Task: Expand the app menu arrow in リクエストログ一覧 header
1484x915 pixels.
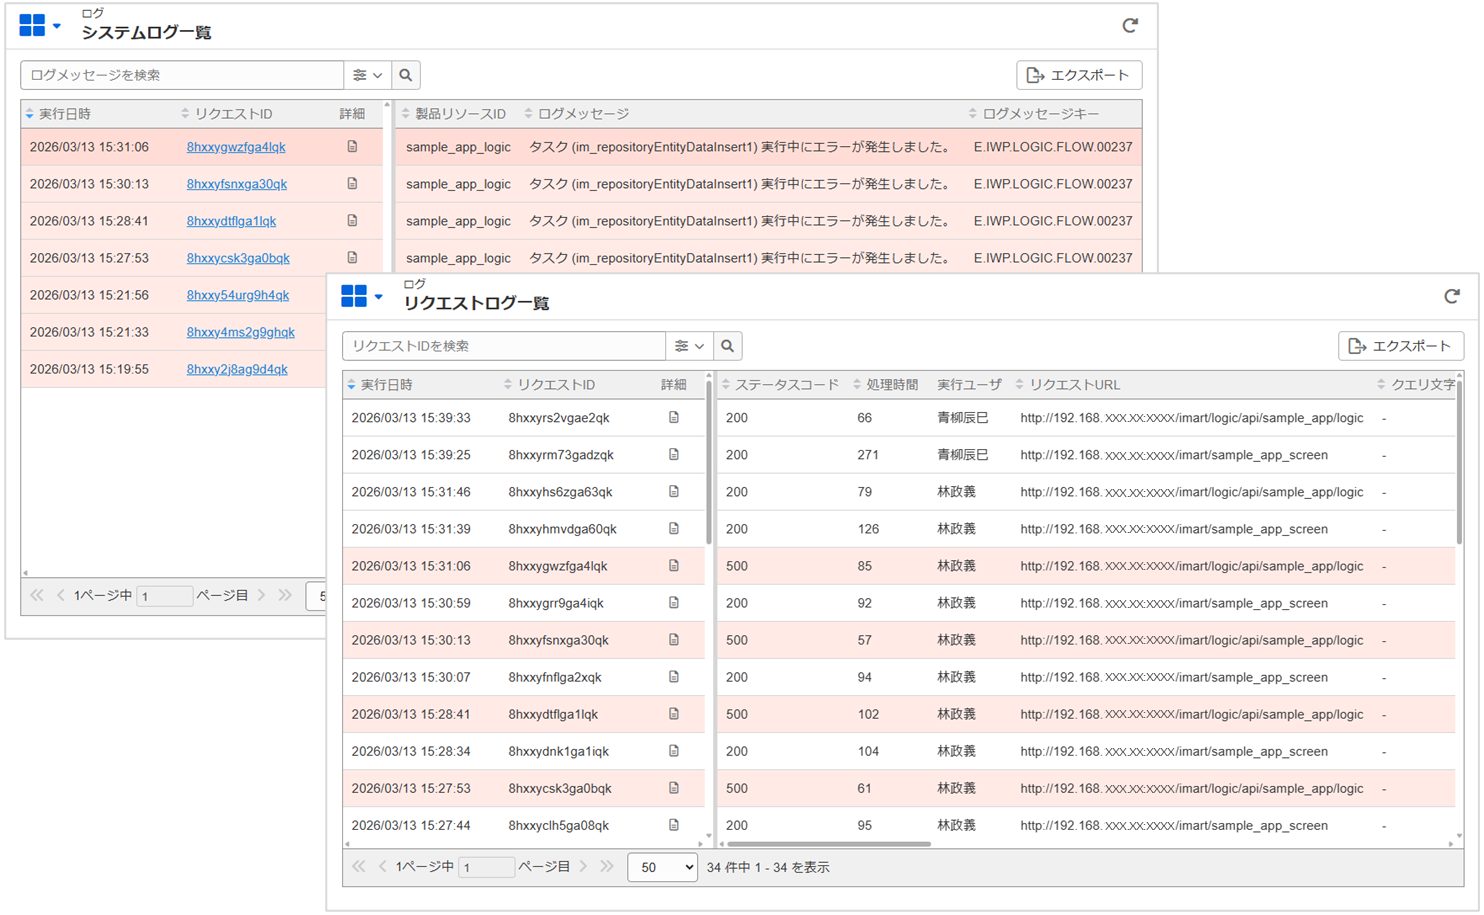Action: pyautogui.click(x=379, y=296)
